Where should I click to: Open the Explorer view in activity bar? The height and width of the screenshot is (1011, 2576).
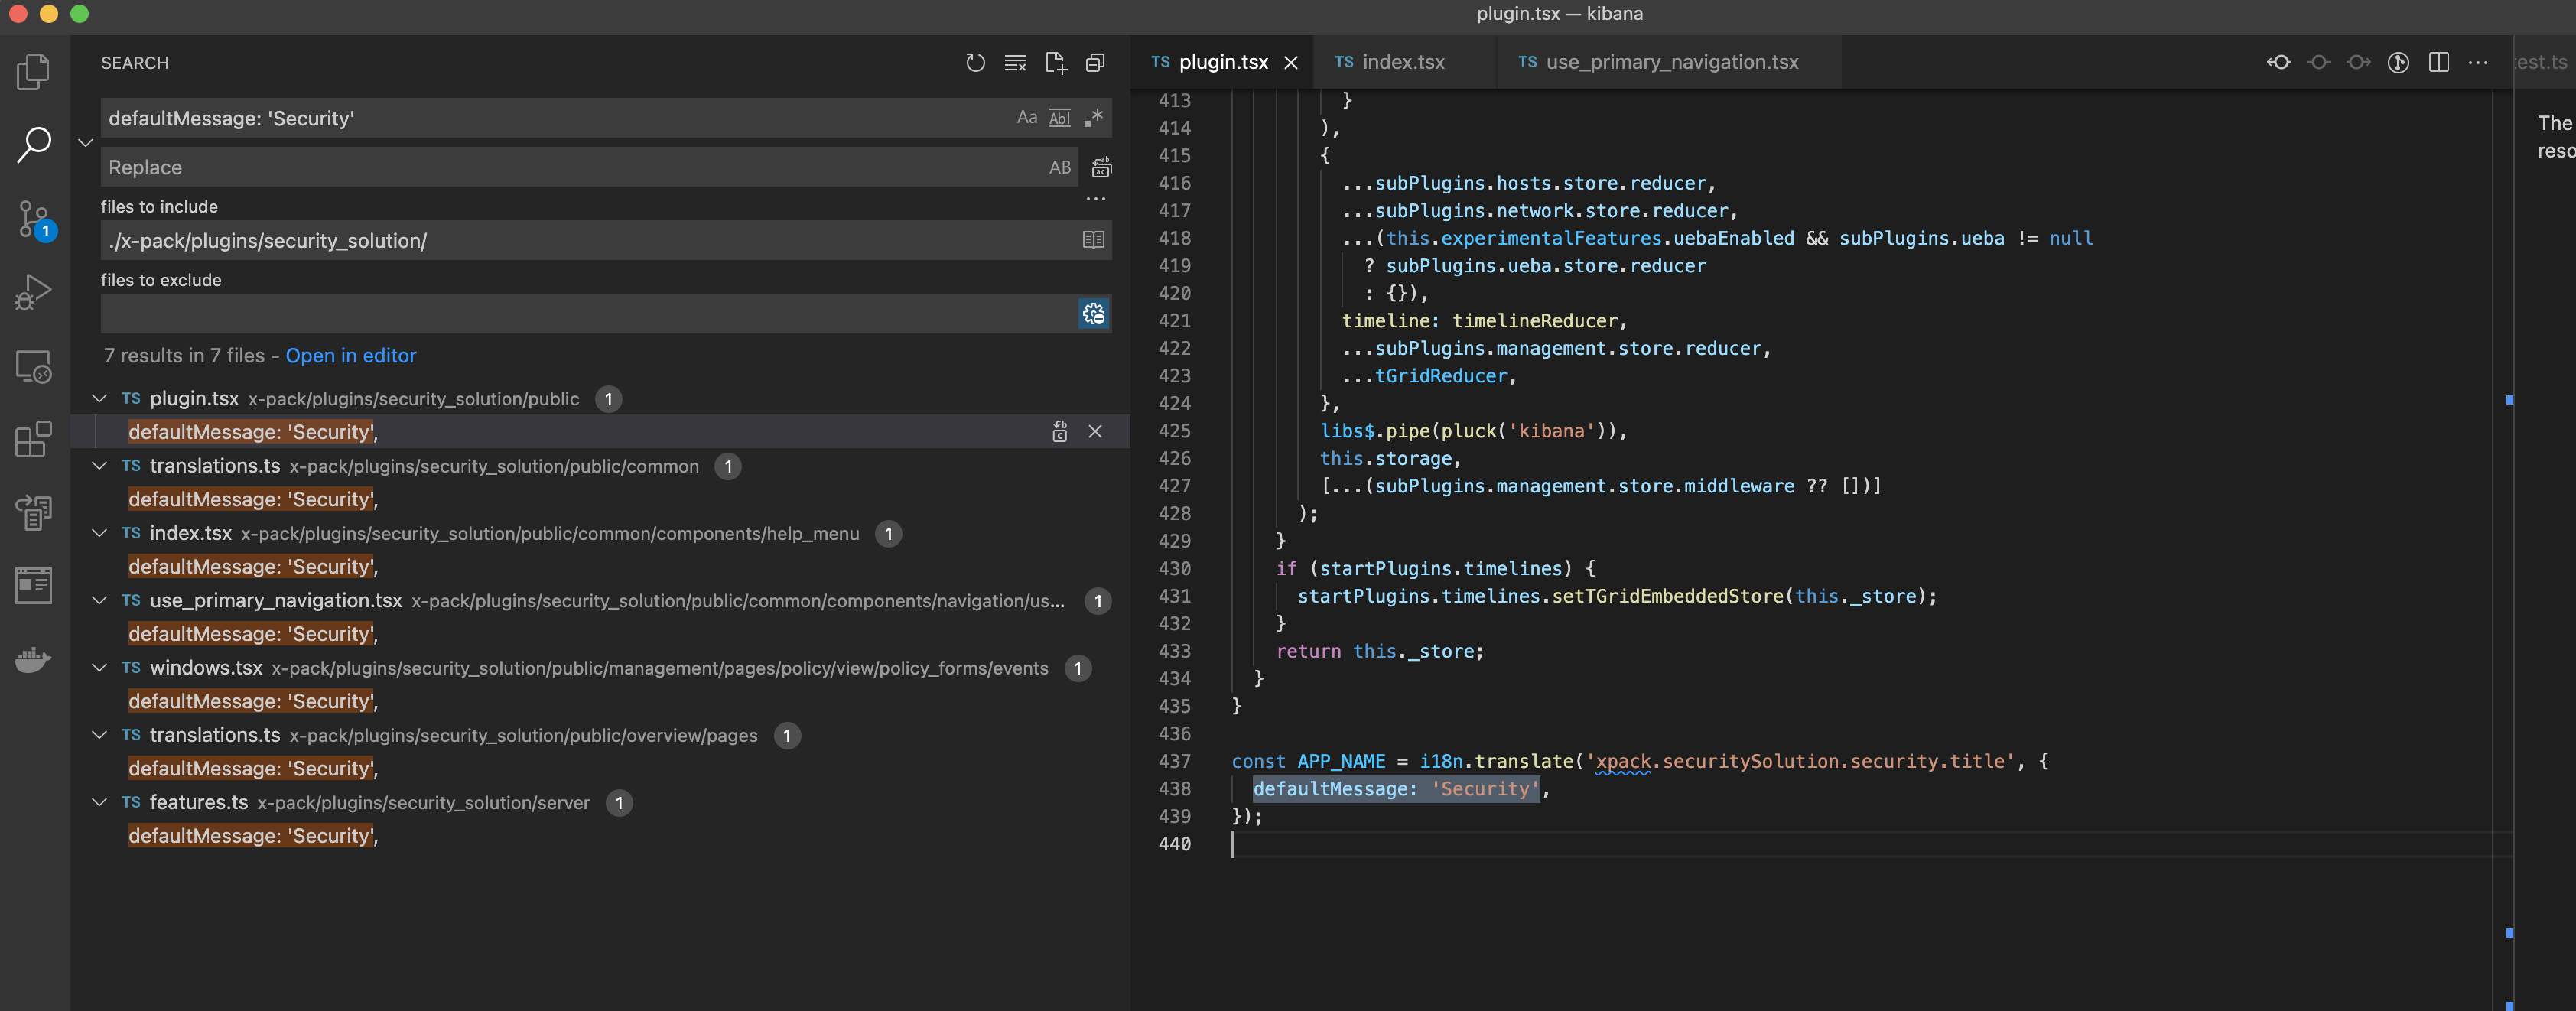(x=33, y=72)
